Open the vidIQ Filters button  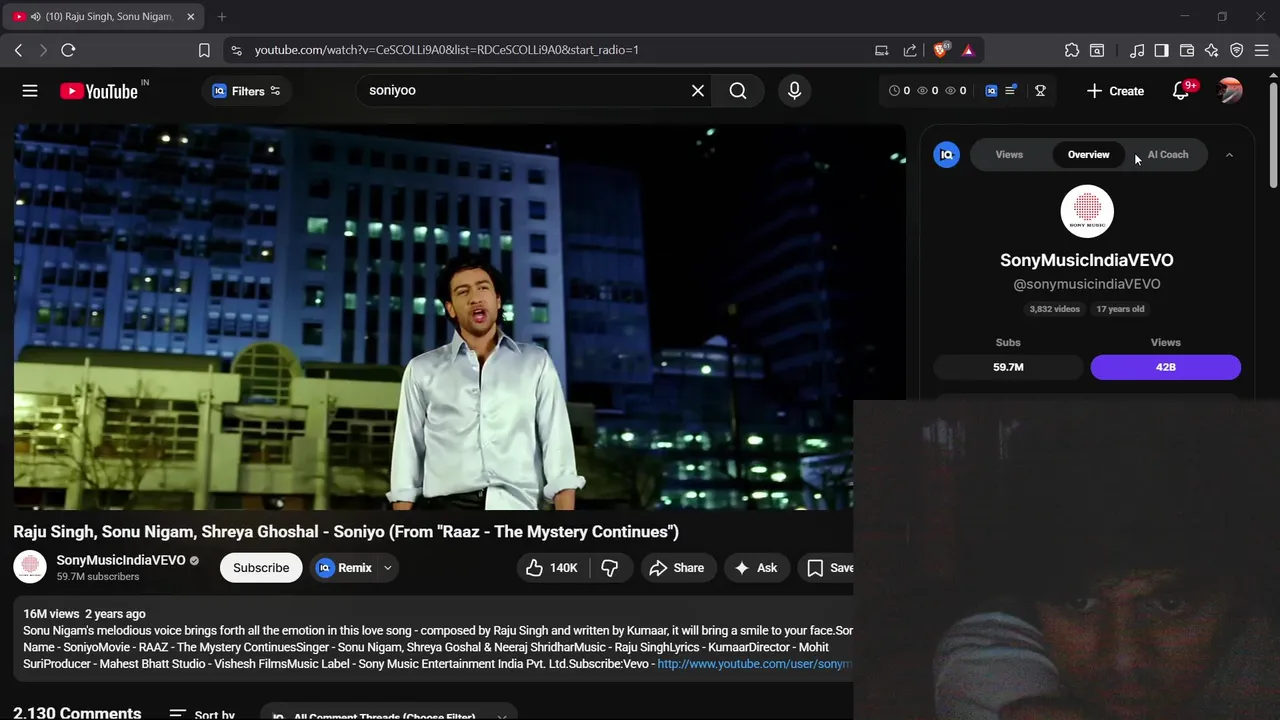tap(247, 91)
